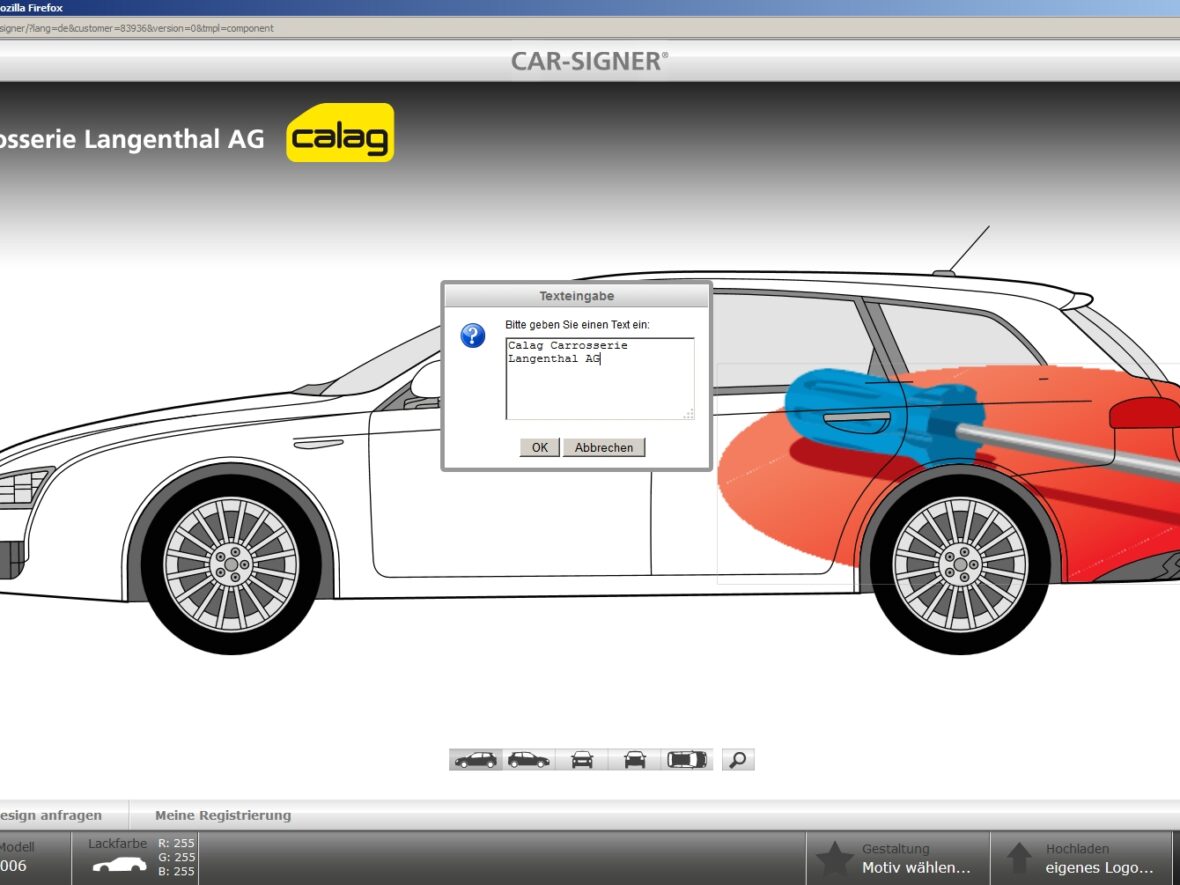Click Abbrechen to cancel text entry
The height and width of the screenshot is (885, 1180).
click(604, 448)
